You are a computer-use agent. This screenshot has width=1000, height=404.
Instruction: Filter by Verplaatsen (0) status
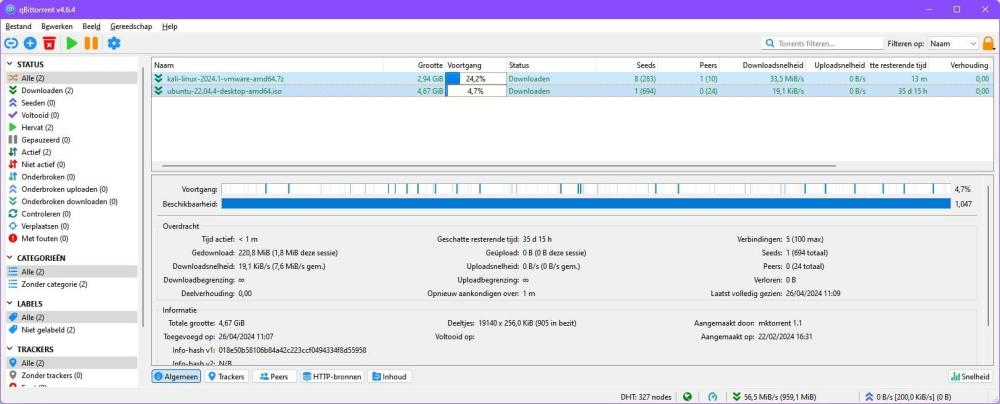[x=71, y=227]
